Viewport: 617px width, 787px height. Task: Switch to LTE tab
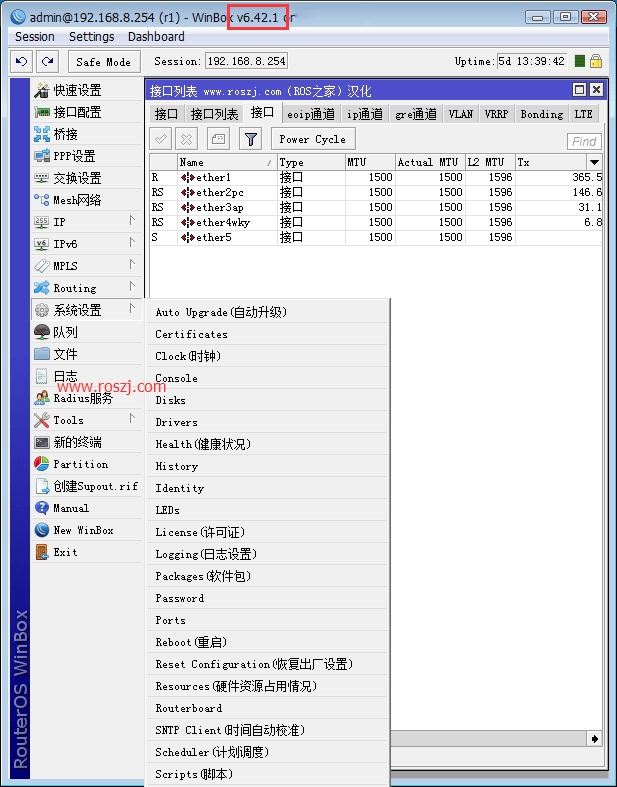coord(583,114)
